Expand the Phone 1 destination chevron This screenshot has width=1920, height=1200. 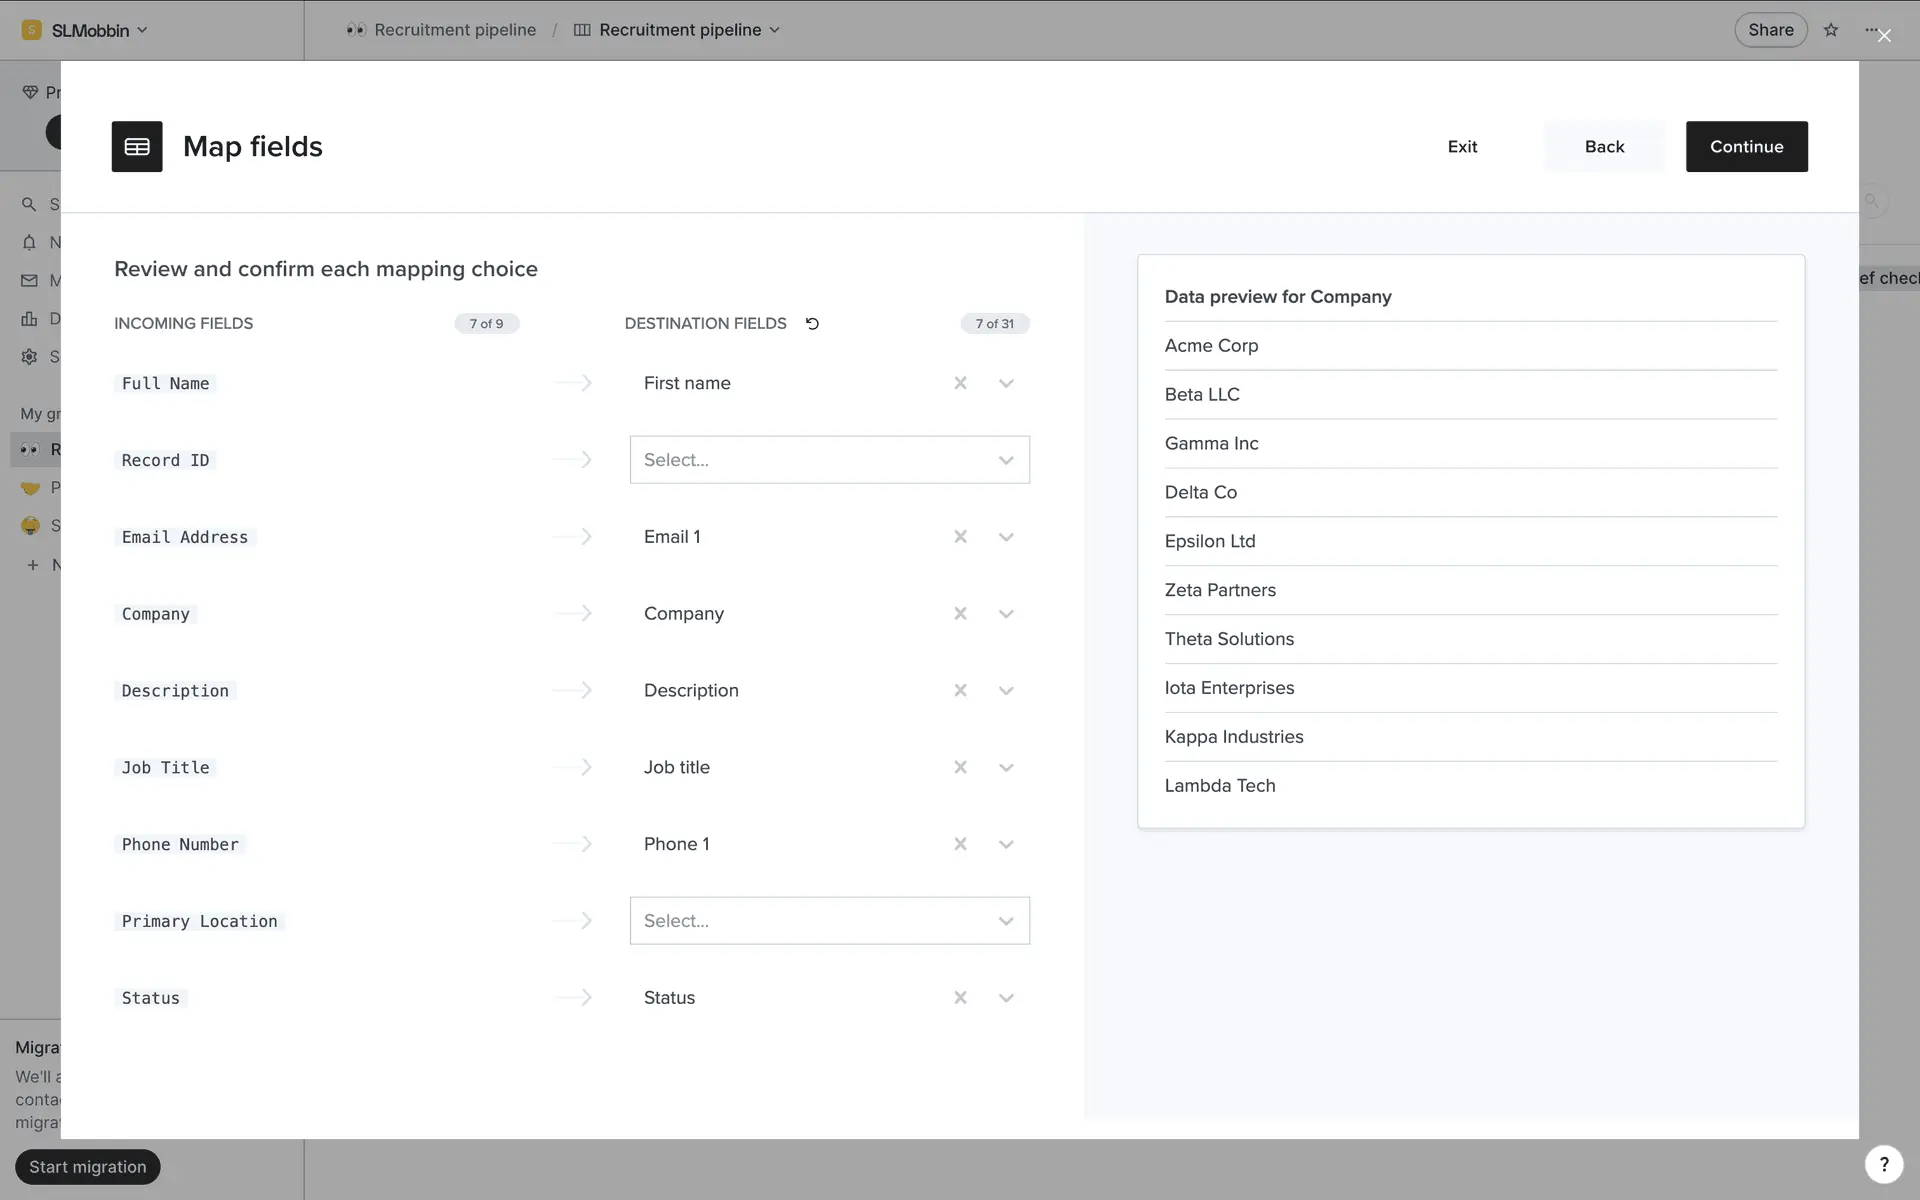tap(1006, 844)
